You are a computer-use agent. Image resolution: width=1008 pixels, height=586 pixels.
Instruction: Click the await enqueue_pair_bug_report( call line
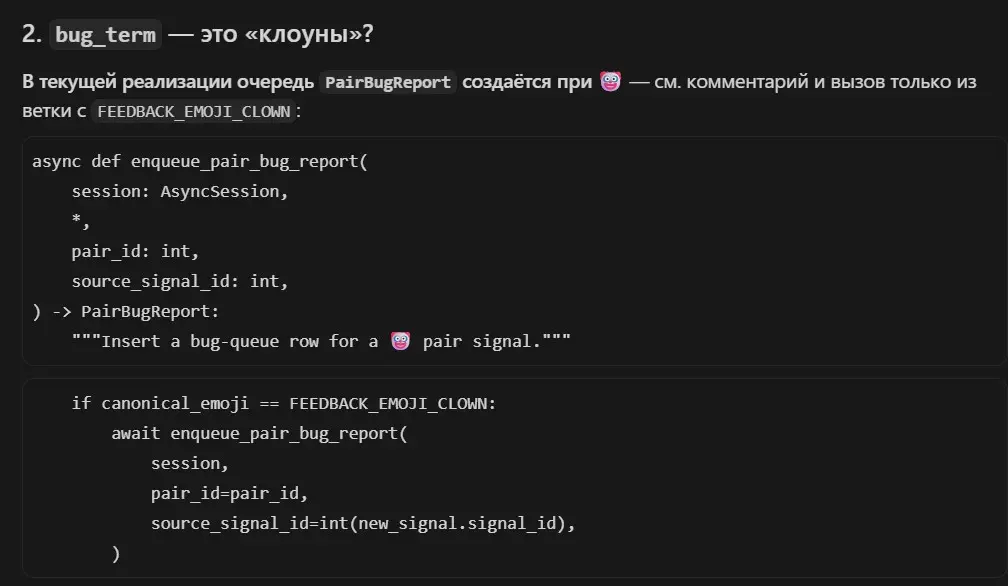[259, 433]
